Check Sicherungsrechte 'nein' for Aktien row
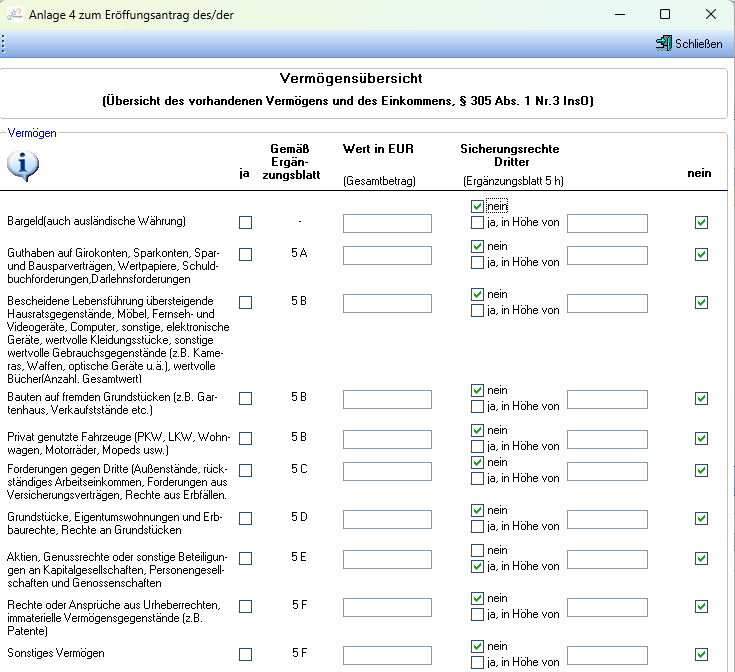Screen dimensions: 735x672 tap(477, 550)
